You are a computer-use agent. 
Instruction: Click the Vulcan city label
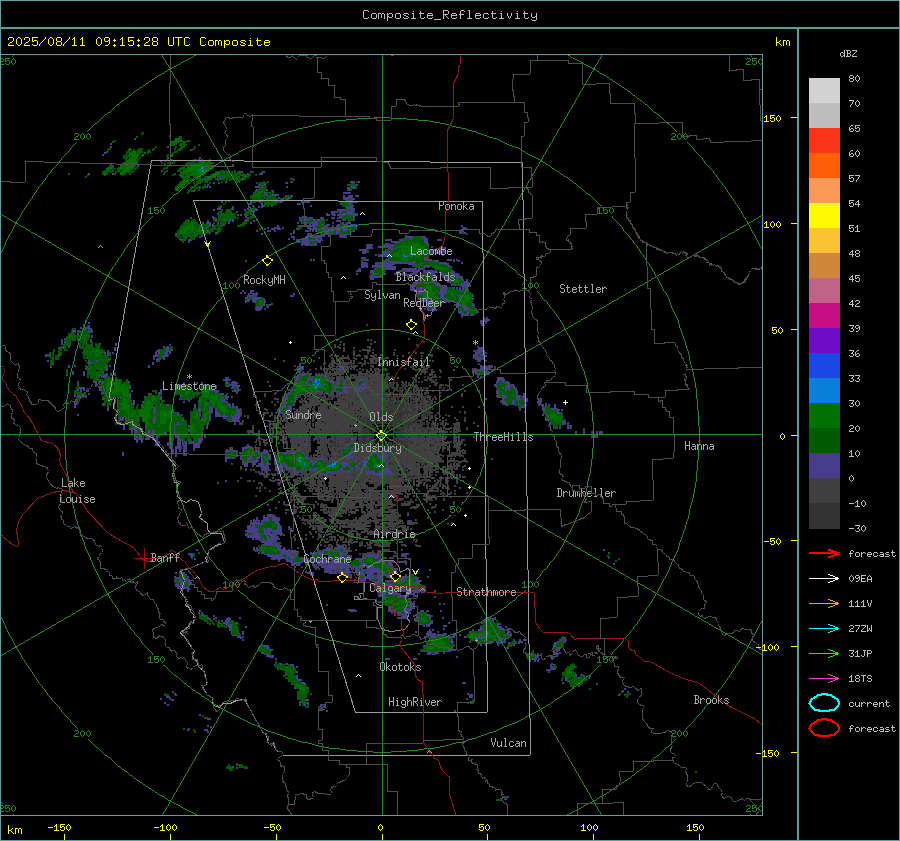[508, 743]
